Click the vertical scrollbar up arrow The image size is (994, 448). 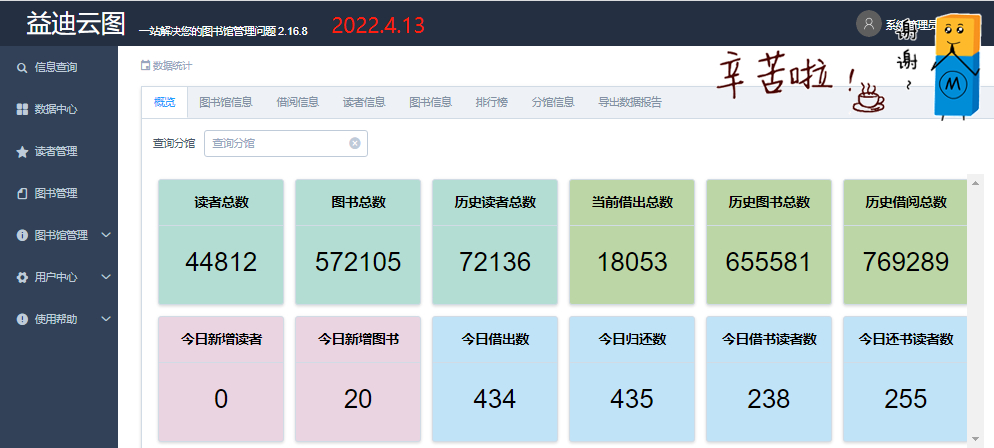[x=974, y=182]
